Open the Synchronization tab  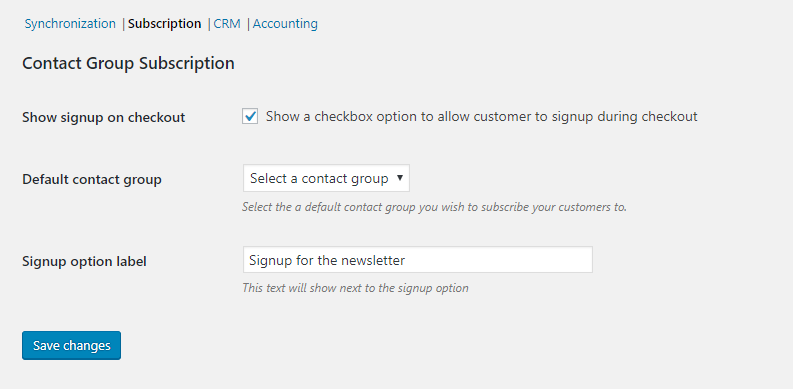(70, 24)
